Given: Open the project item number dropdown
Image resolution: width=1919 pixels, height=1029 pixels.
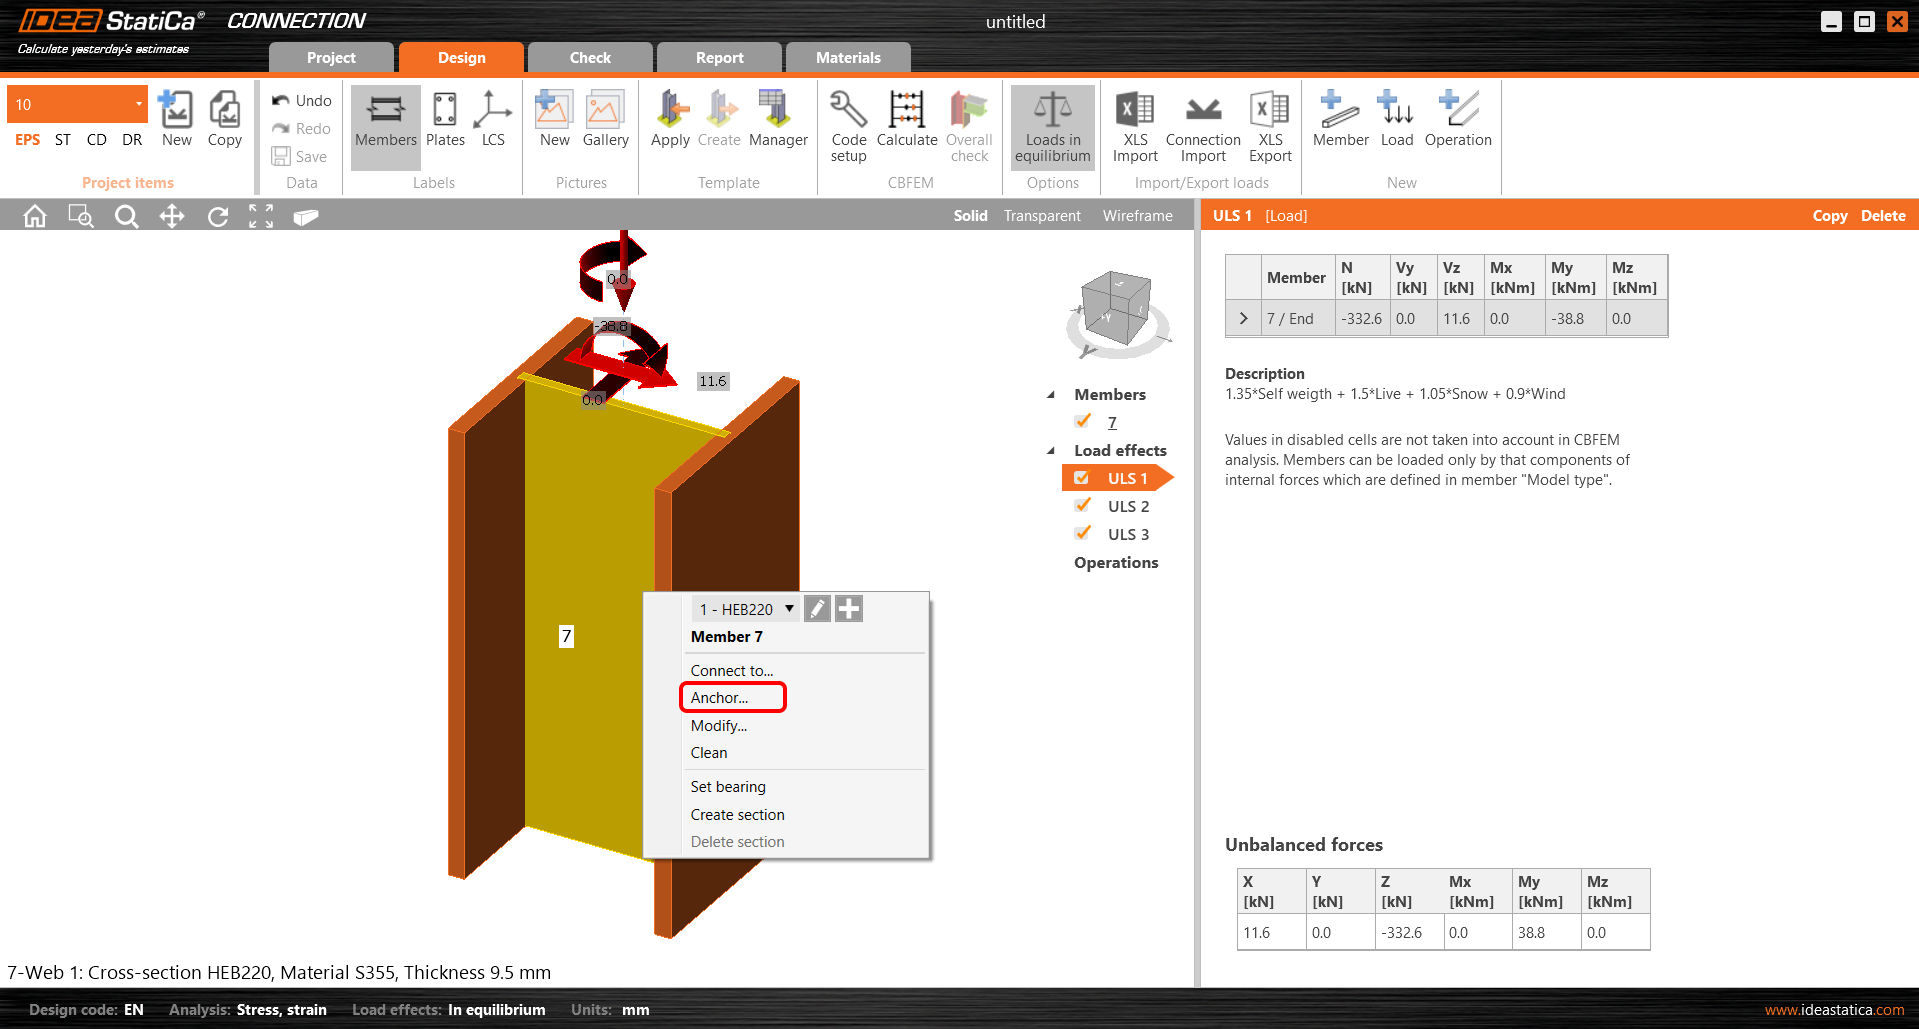Looking at the screenshot, I should (x=138, y=104).
